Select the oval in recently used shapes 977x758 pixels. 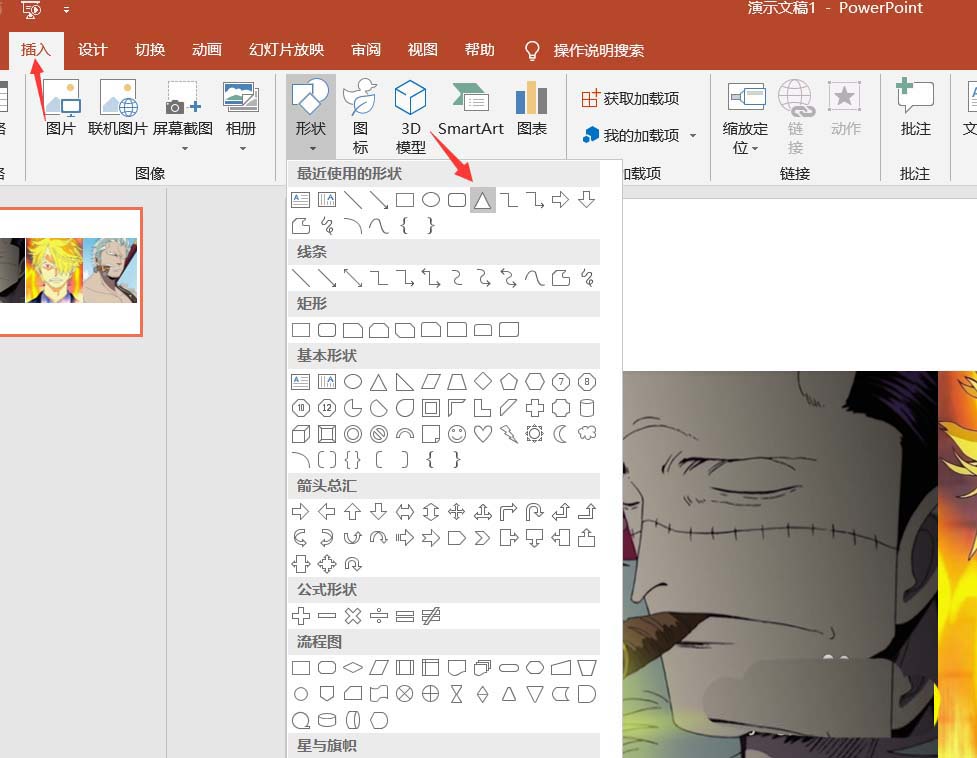point(431,200)
